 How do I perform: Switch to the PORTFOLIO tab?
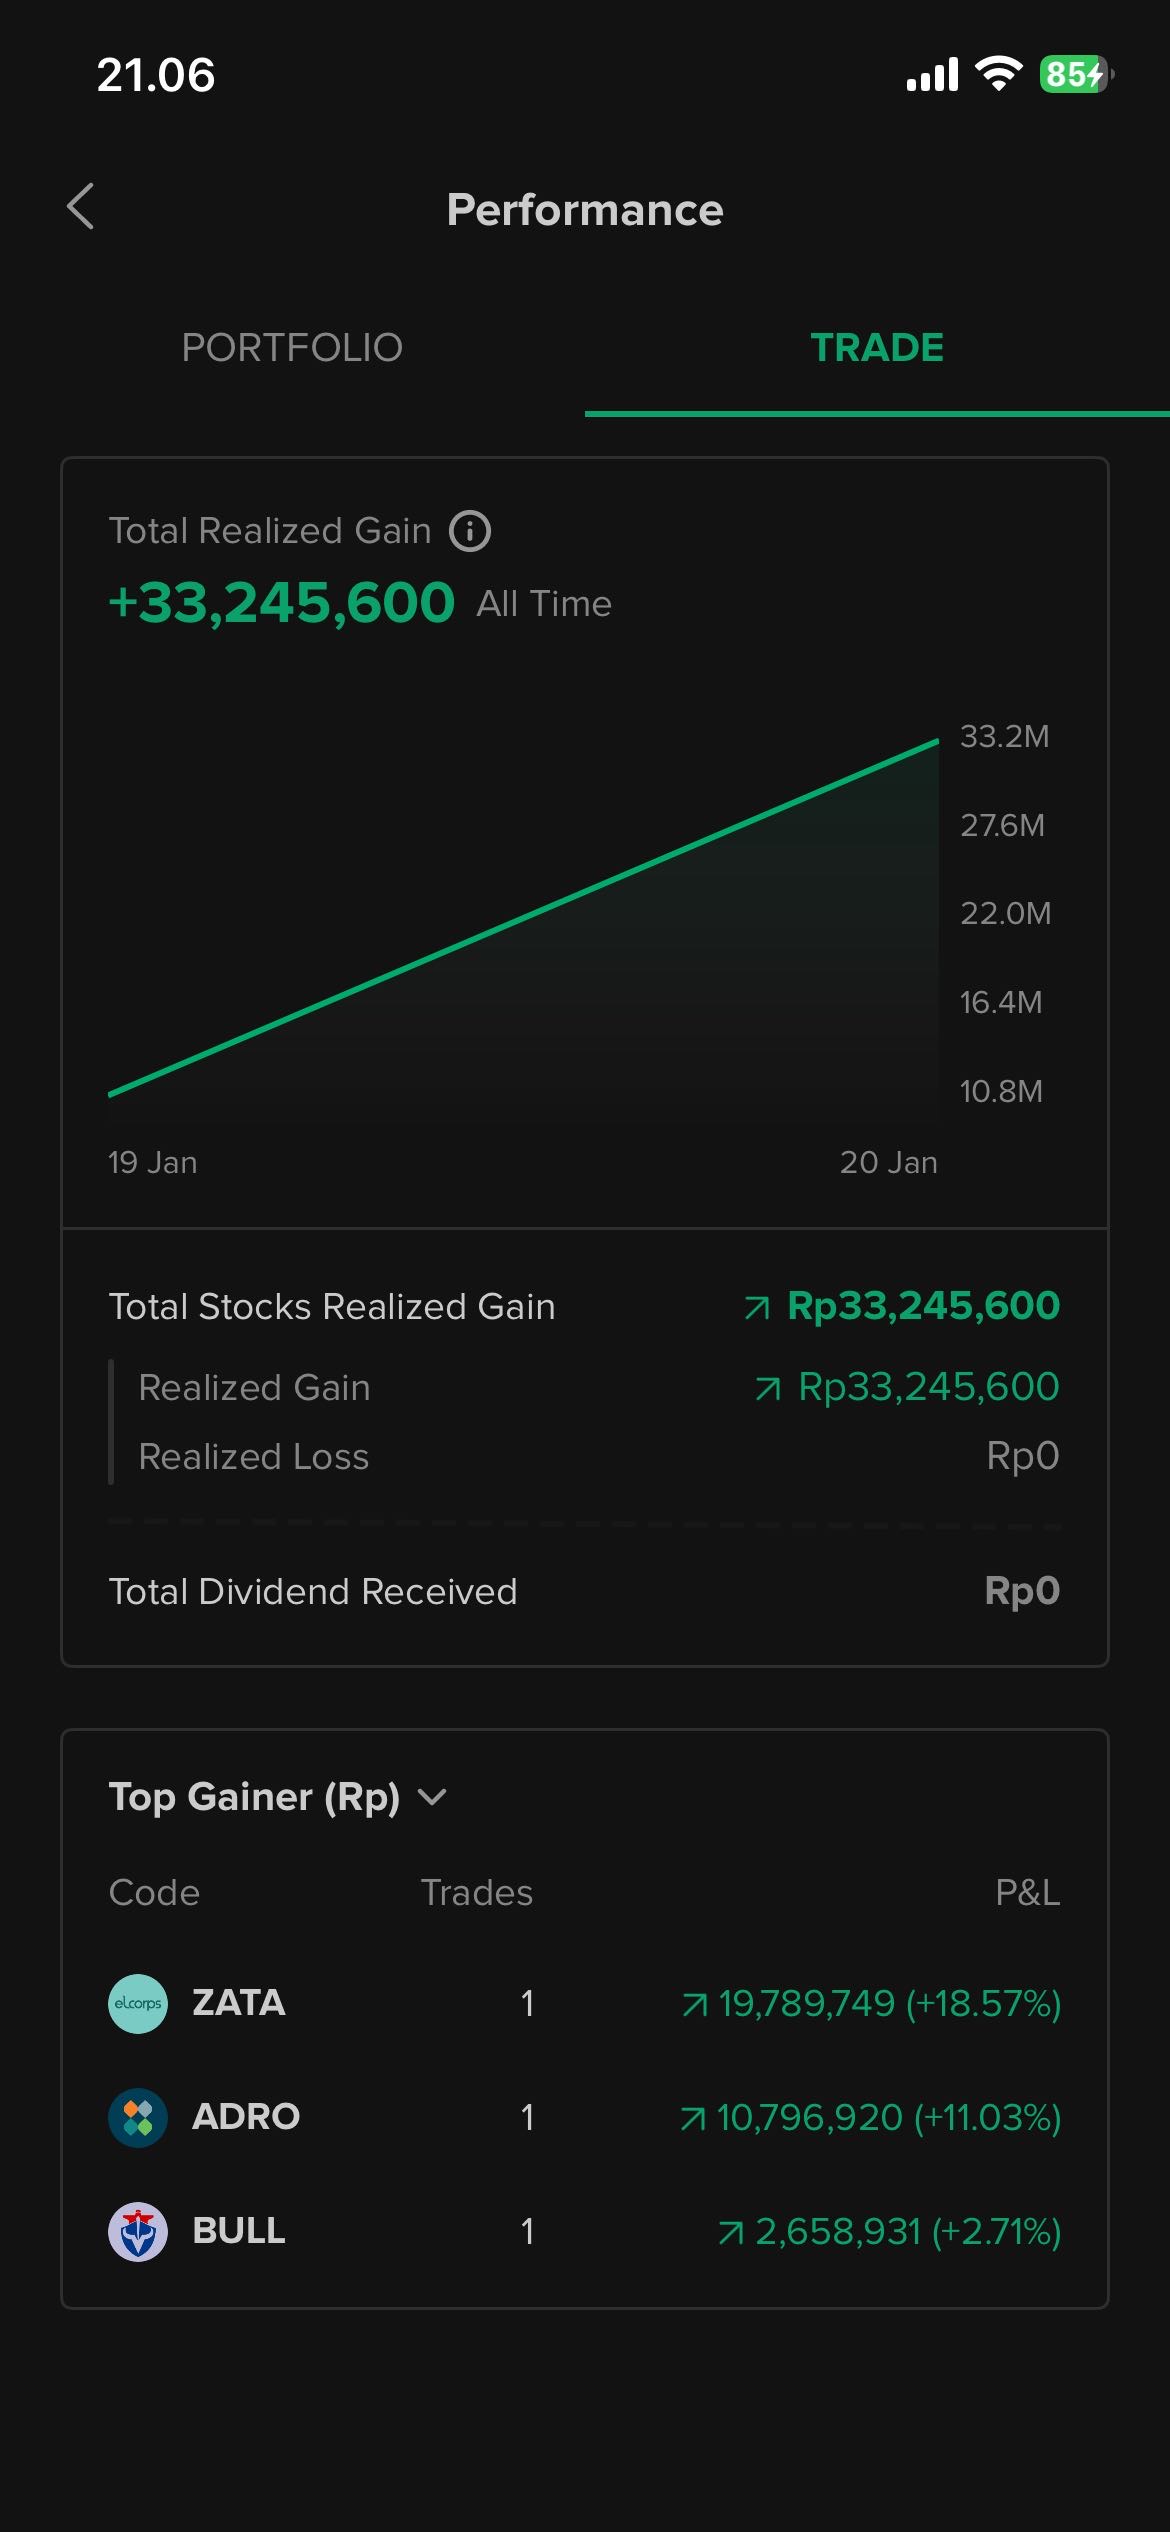point(292,348)
